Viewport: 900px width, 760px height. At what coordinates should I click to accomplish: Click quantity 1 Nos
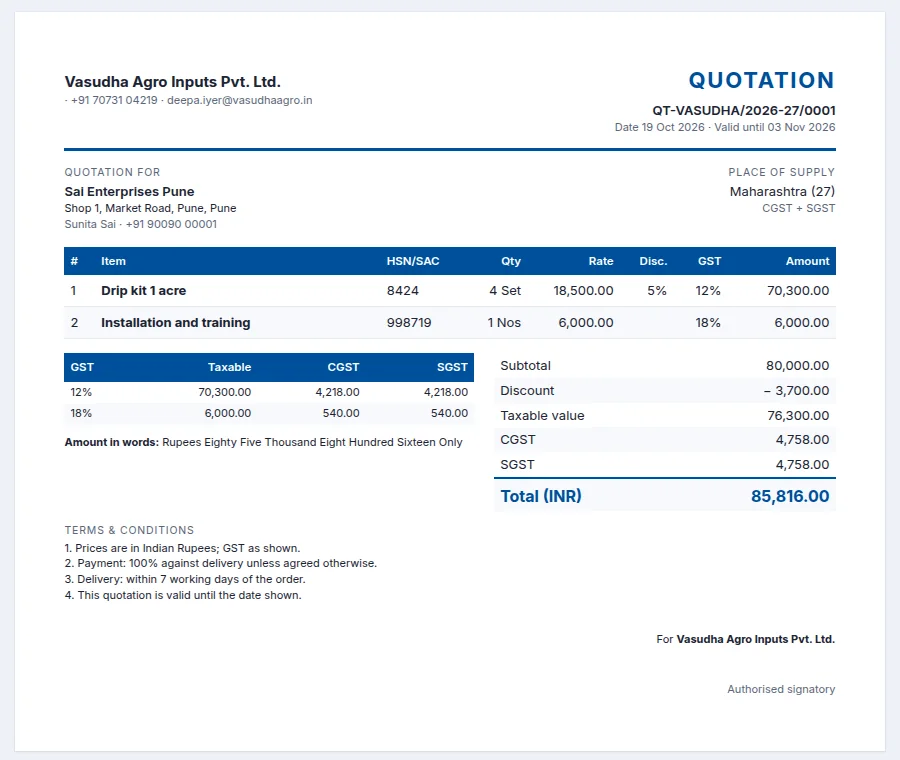(504, 323)
